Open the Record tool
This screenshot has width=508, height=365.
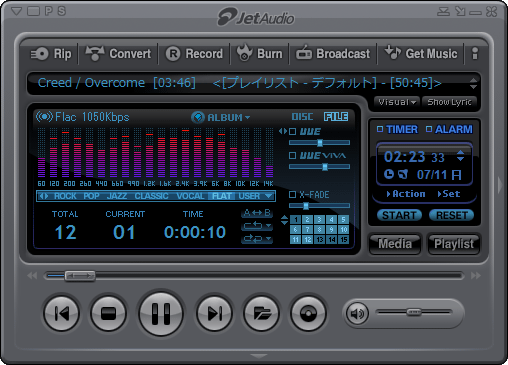coord(194,54)
